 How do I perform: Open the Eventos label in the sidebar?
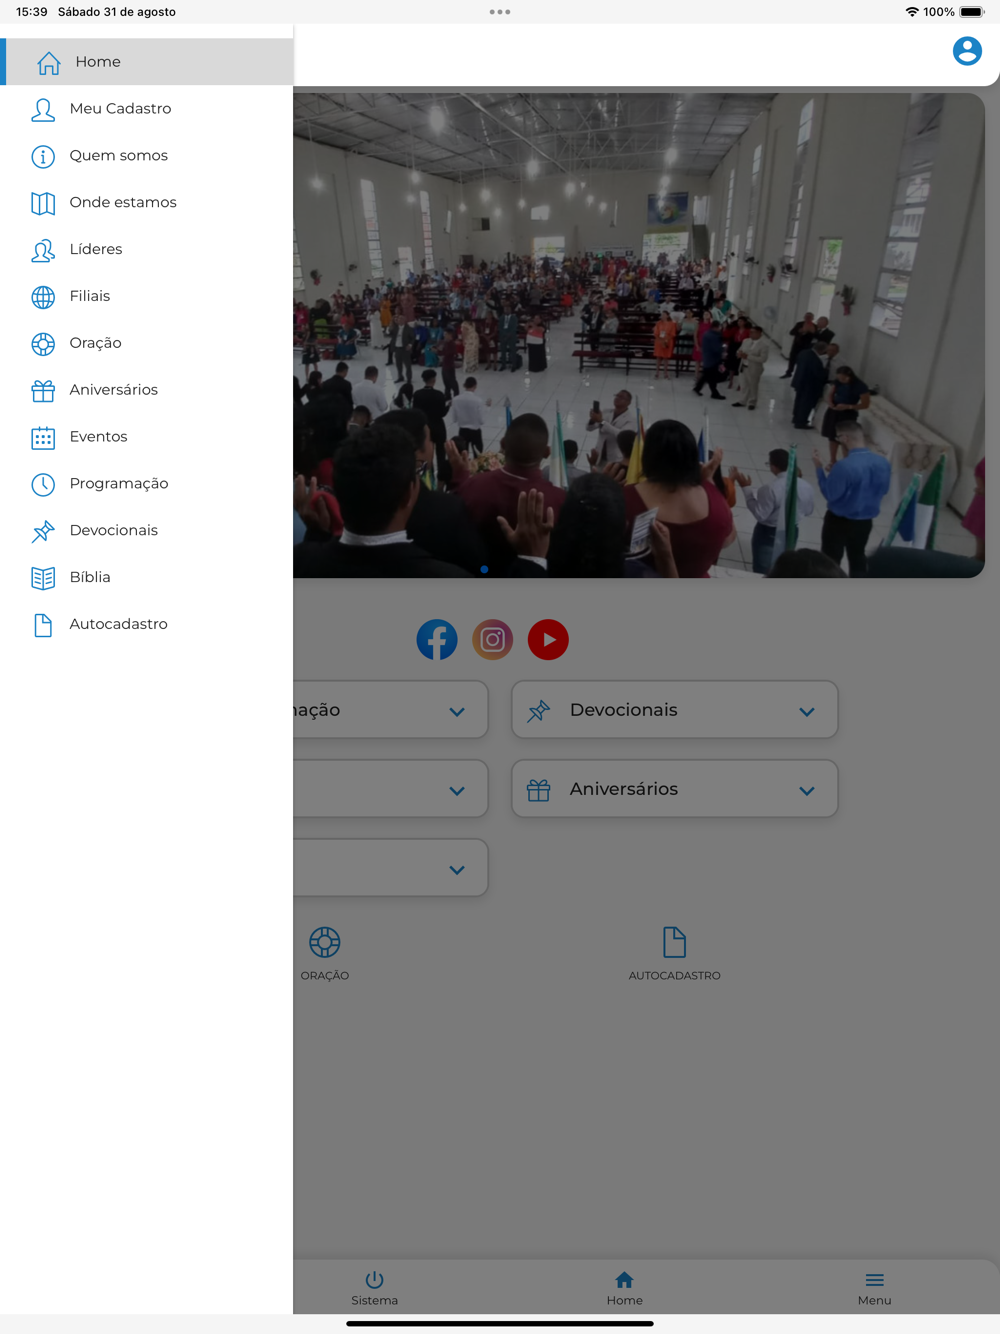coord(99,437)
